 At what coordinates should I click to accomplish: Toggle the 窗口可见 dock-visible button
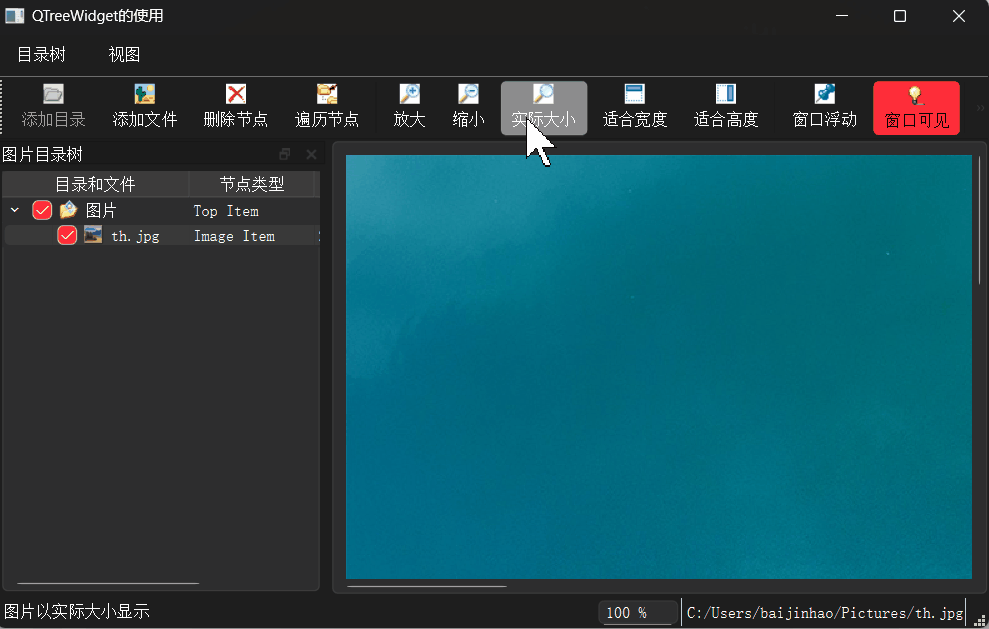[x=916, y=108]
